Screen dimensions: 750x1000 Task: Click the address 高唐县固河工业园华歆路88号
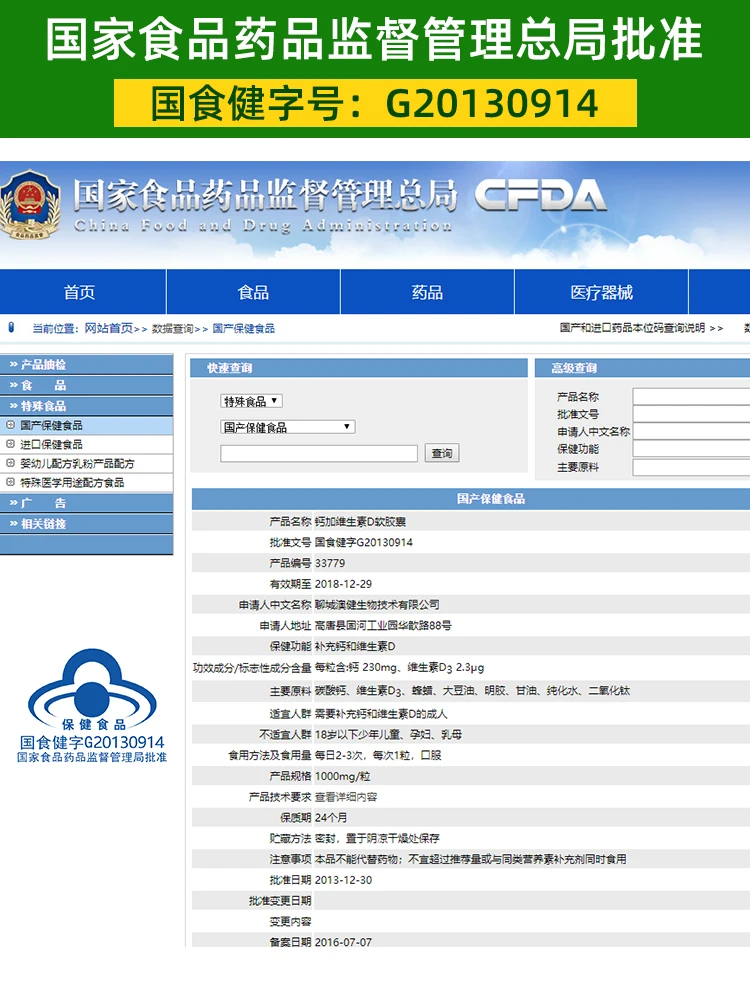tap(383, 626)
